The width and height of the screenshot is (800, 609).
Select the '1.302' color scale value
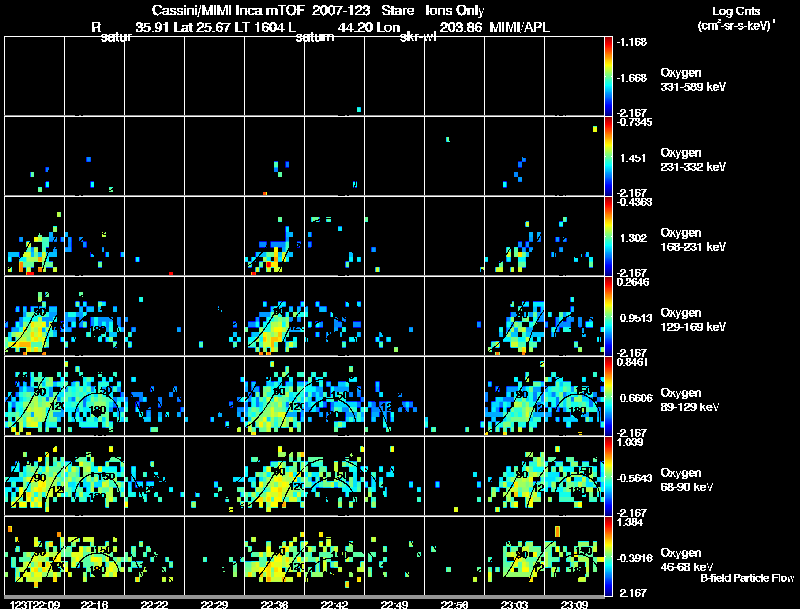(x=633, y=238)
